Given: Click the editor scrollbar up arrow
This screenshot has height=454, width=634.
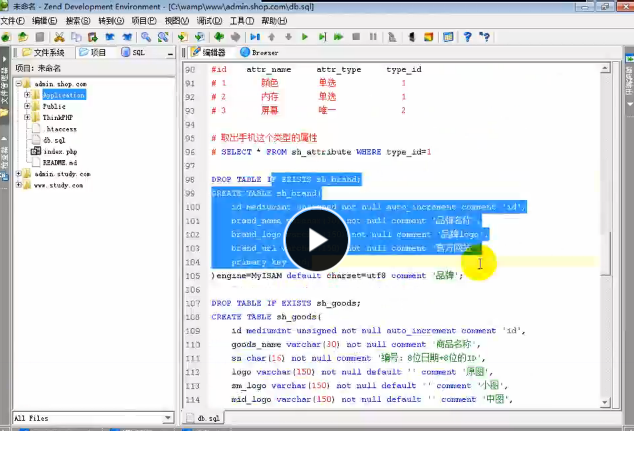Looking at the screenshot, I should tap(605, 68).
